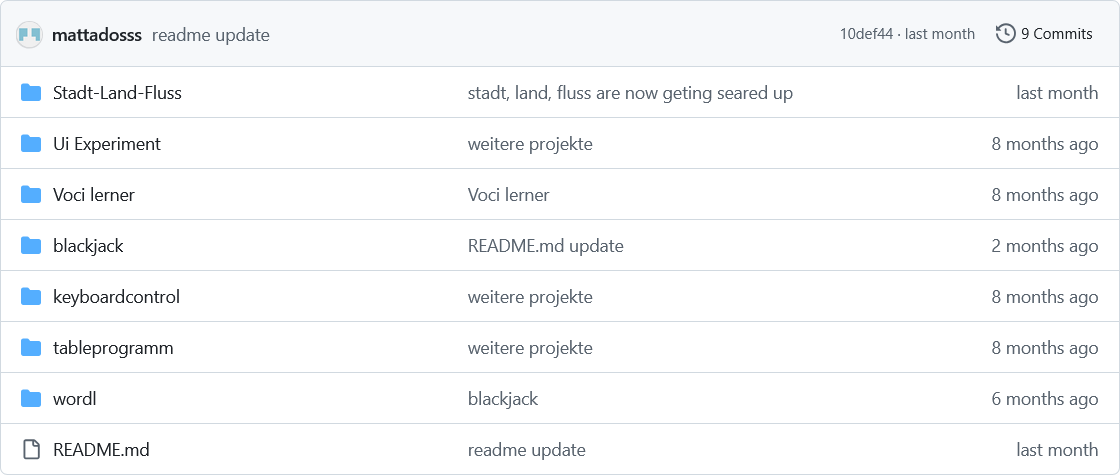The width and height of the screenshot is (1120, 475).
Task: Open the Stadt-Land-Fluss folder name
Action: point(117,93)
